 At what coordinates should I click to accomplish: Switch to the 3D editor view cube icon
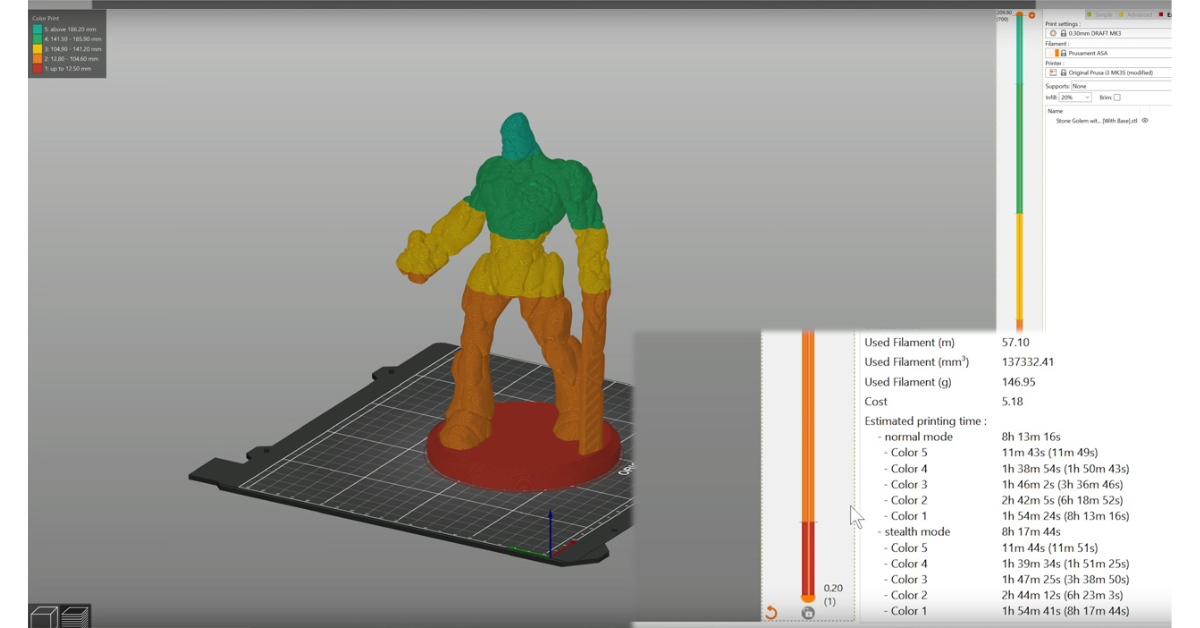coord(44,616)
